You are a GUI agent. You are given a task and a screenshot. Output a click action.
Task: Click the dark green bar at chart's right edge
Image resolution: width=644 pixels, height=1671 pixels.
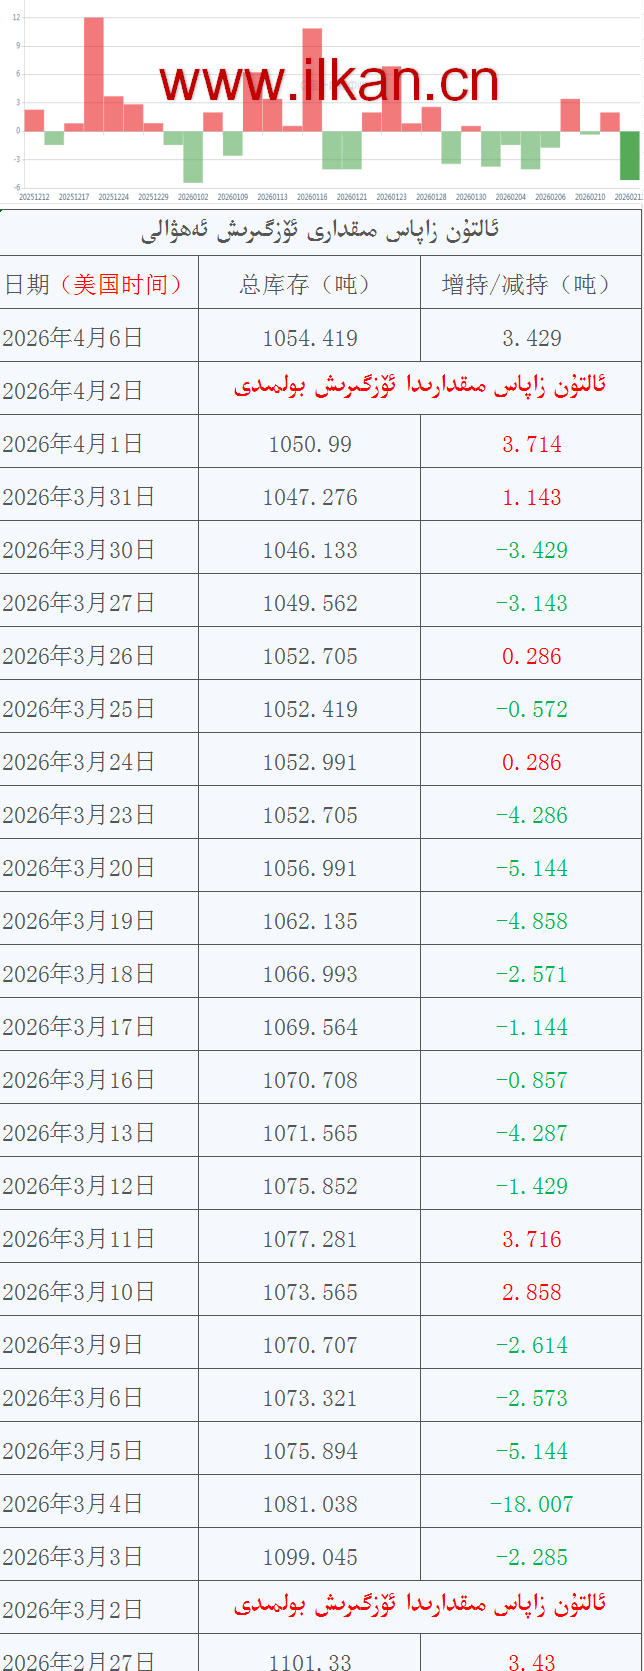[x=629, y=155]
